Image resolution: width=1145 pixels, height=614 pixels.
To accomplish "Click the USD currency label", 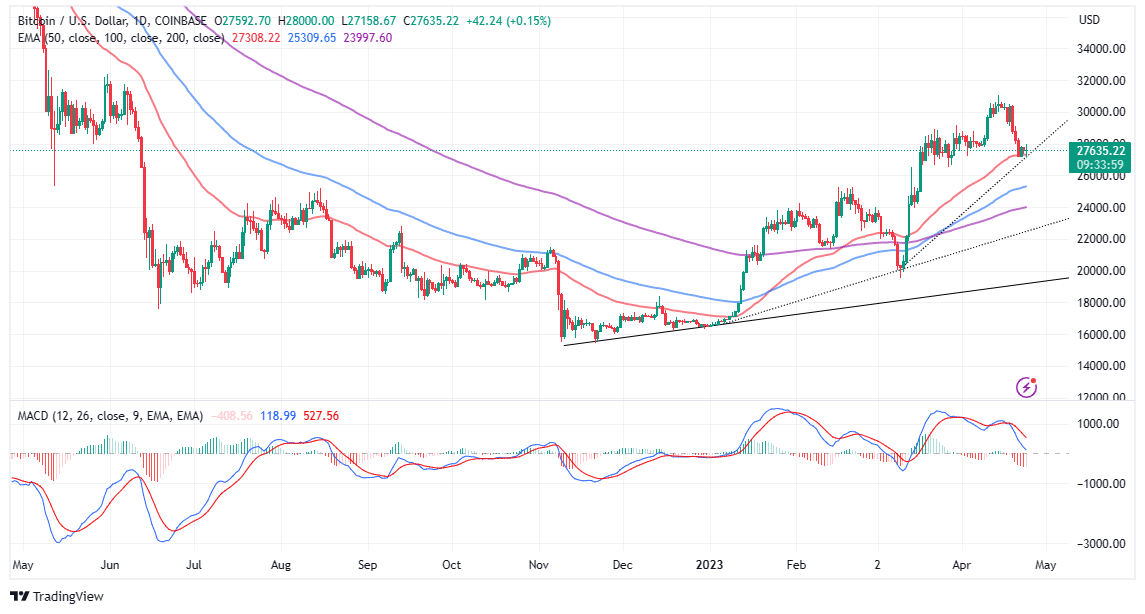I will pyautogui.click(x=1089, y=20).
